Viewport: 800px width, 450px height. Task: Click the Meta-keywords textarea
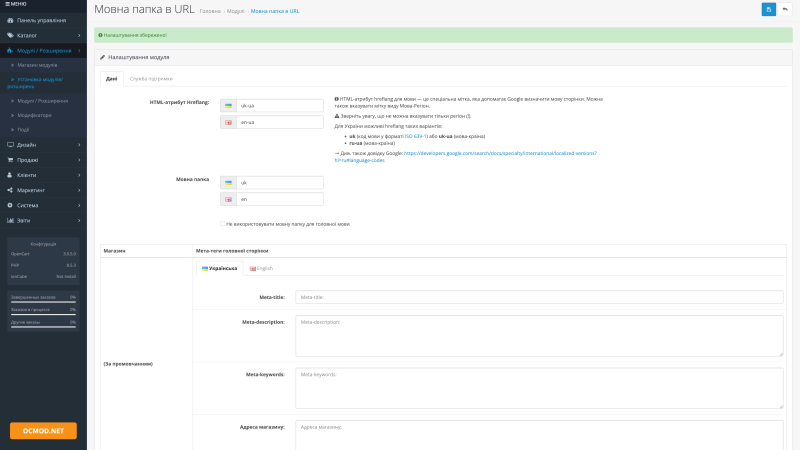point(539,388)
